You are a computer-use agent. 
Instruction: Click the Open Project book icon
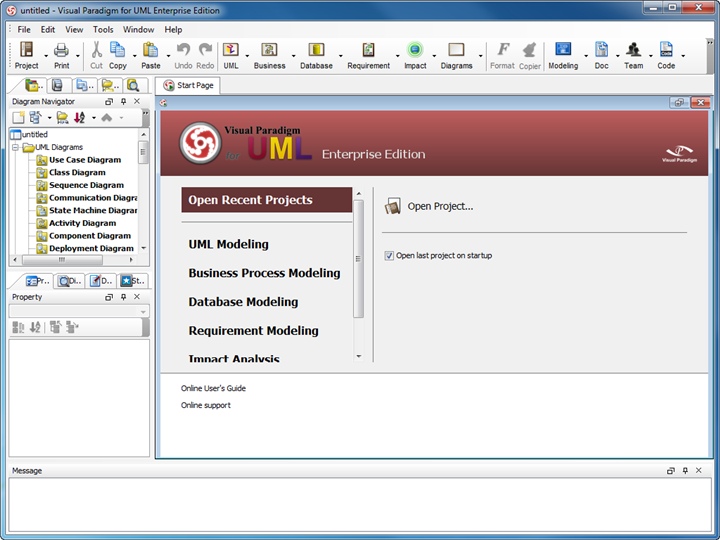click(393, 206)
